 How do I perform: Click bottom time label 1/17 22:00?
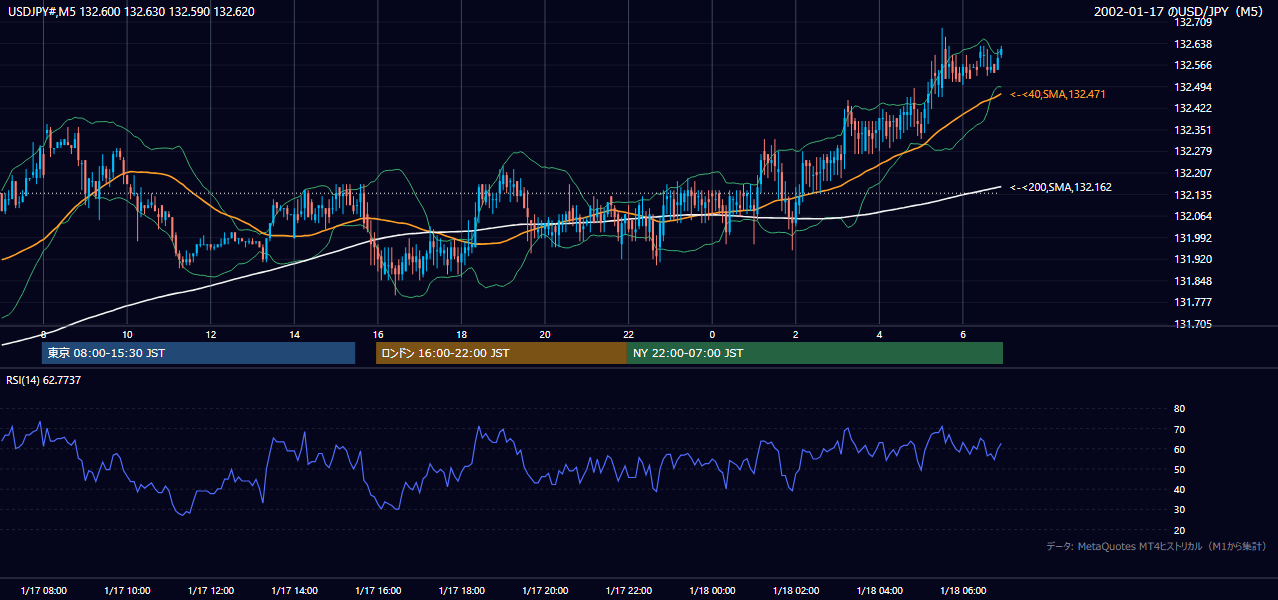(x=628, y=591)
